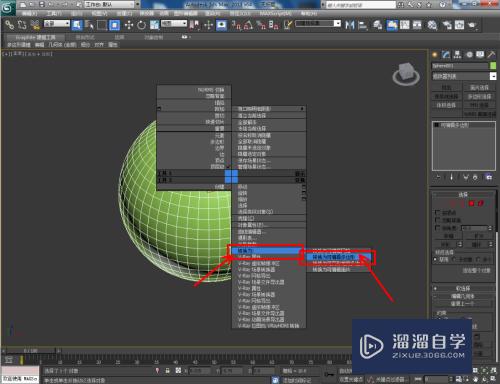Open the reference coordinate system dropdown
This screenshot has width=500, height=384.
coord(174,24)
